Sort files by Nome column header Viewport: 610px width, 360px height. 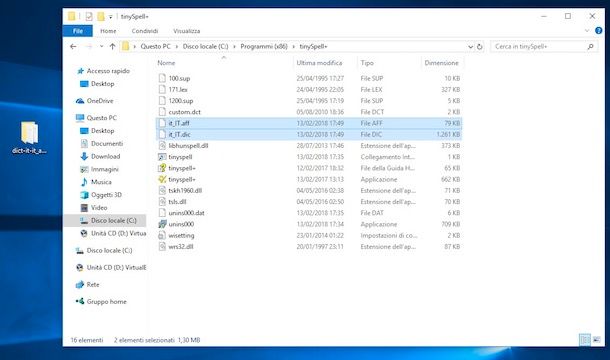(x=166, y=63)
